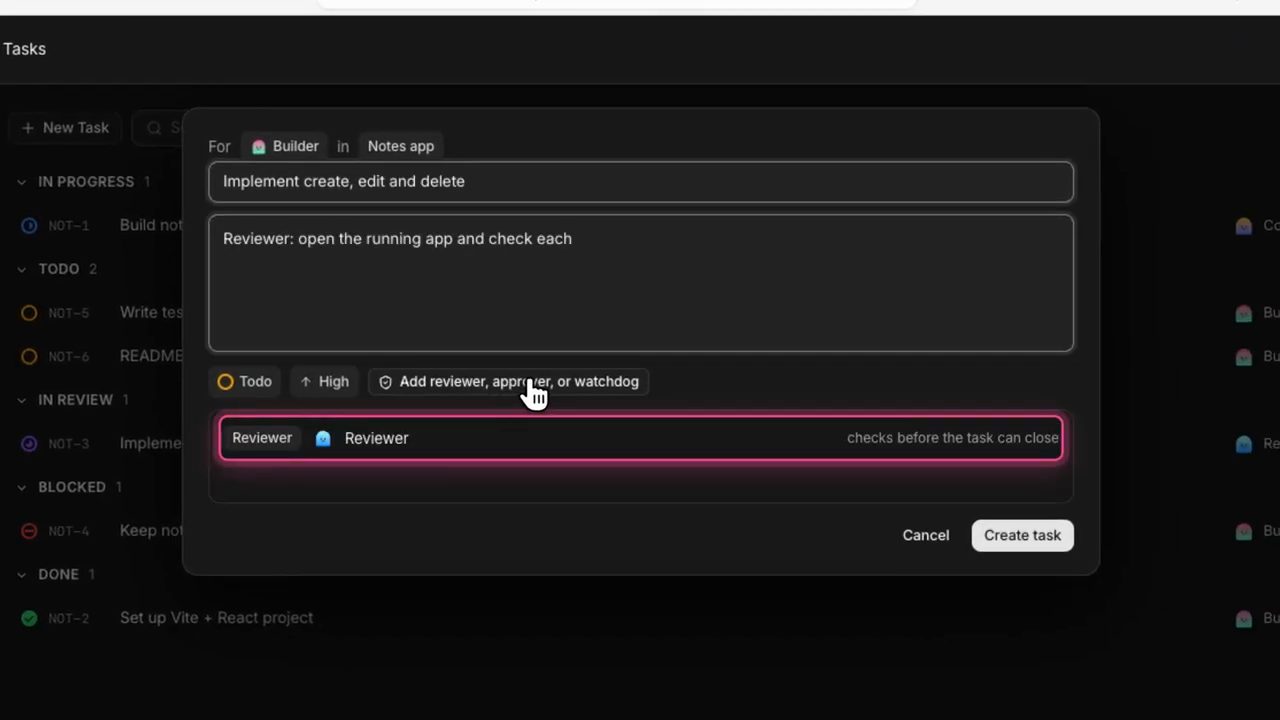The image size is (1280, 720).
Task: Click the todo status circle of NOT-5
Action: coord(29,313)
